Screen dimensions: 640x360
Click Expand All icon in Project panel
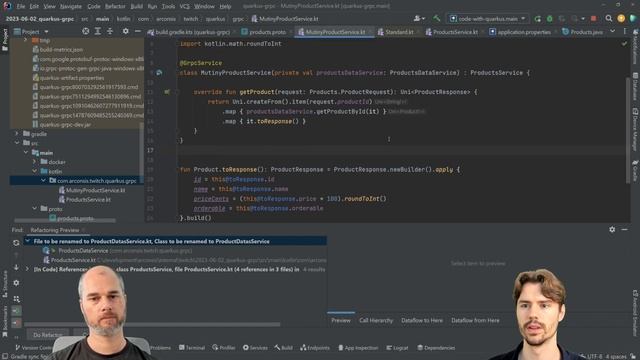point(98,31)
